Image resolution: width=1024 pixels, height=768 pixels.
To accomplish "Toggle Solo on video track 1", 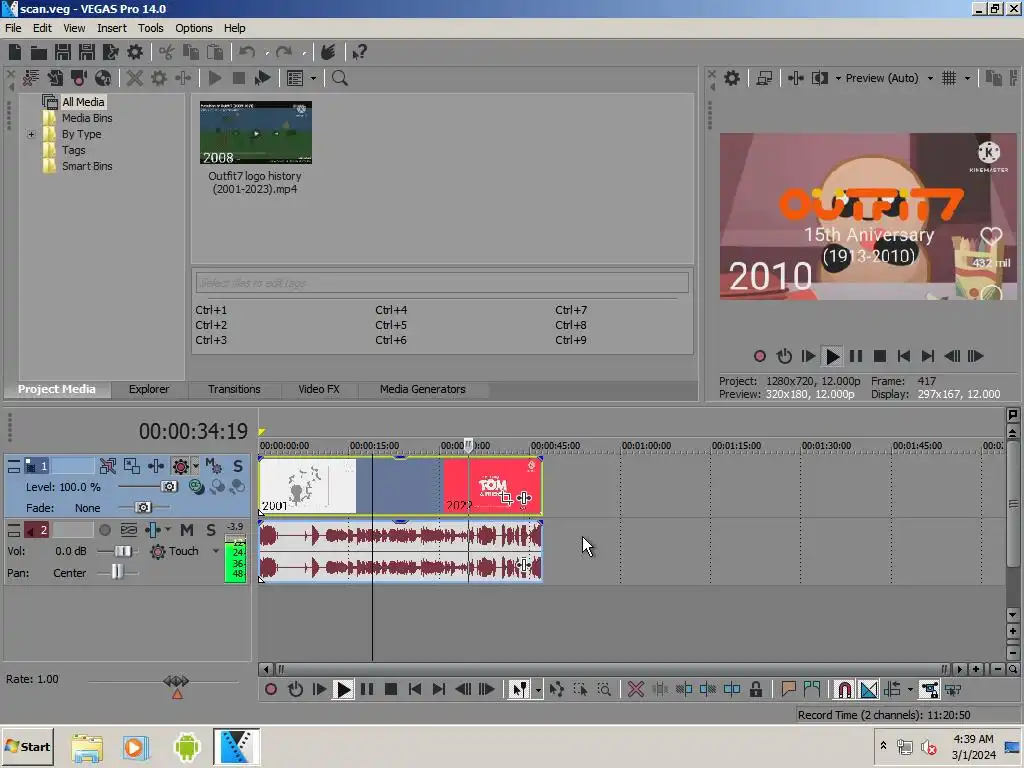I will point(238,466).
